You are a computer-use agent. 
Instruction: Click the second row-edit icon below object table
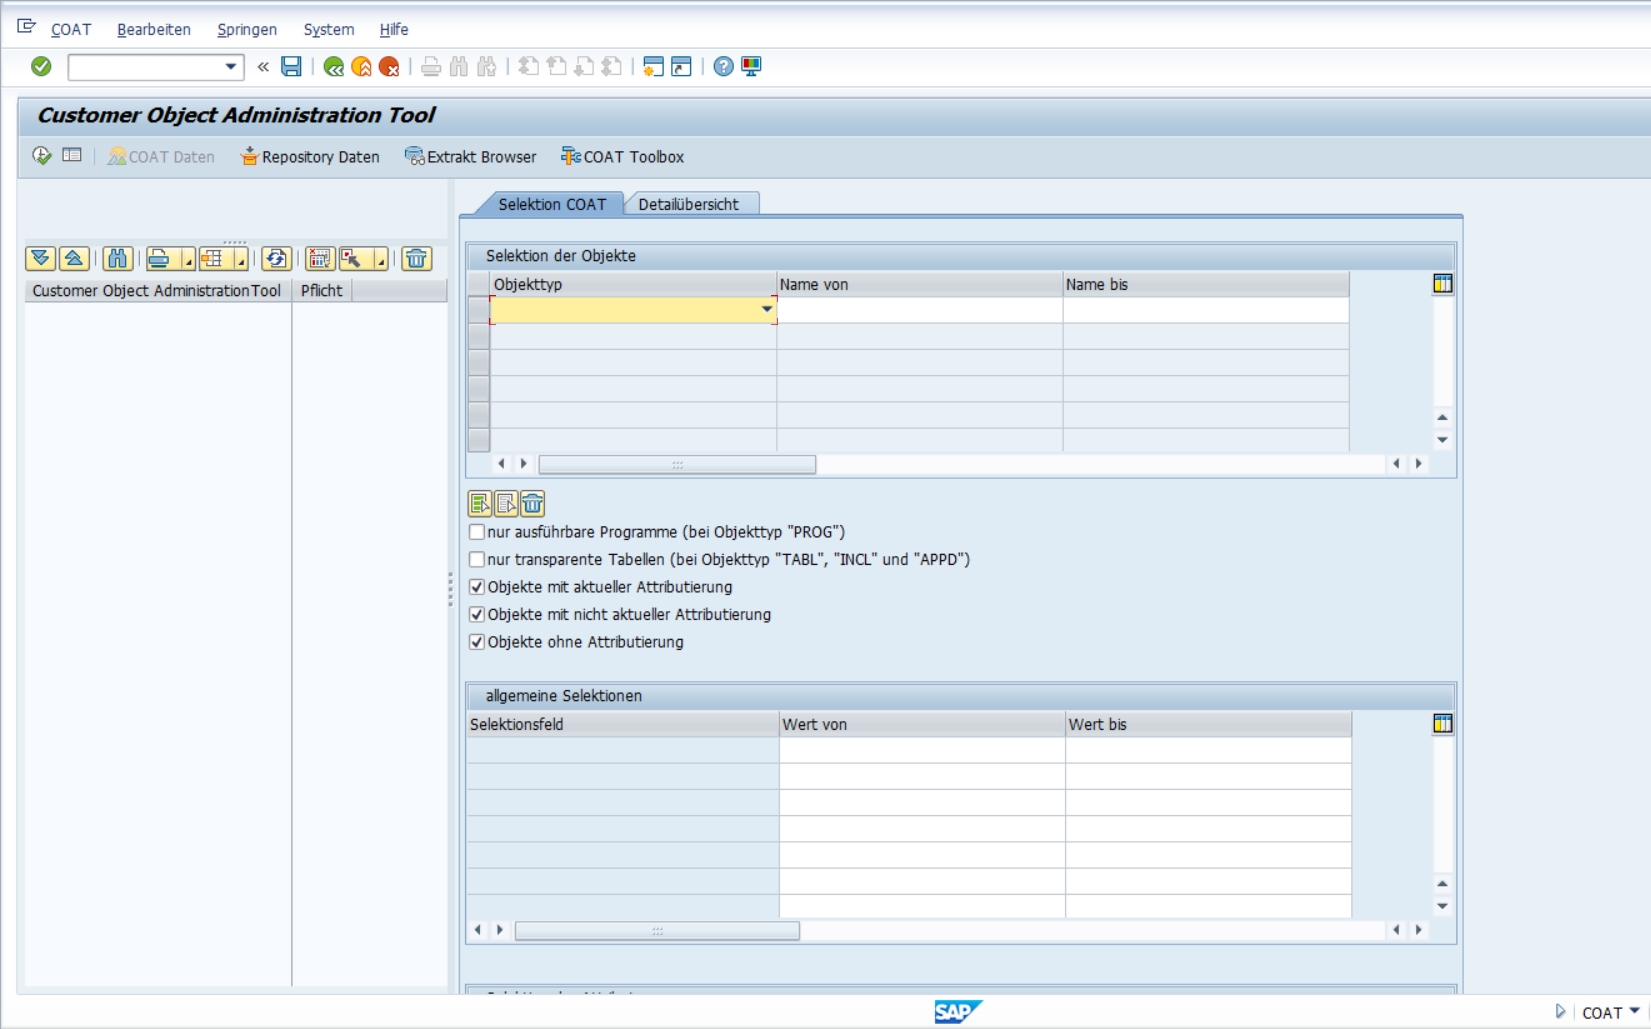[506, 503]
